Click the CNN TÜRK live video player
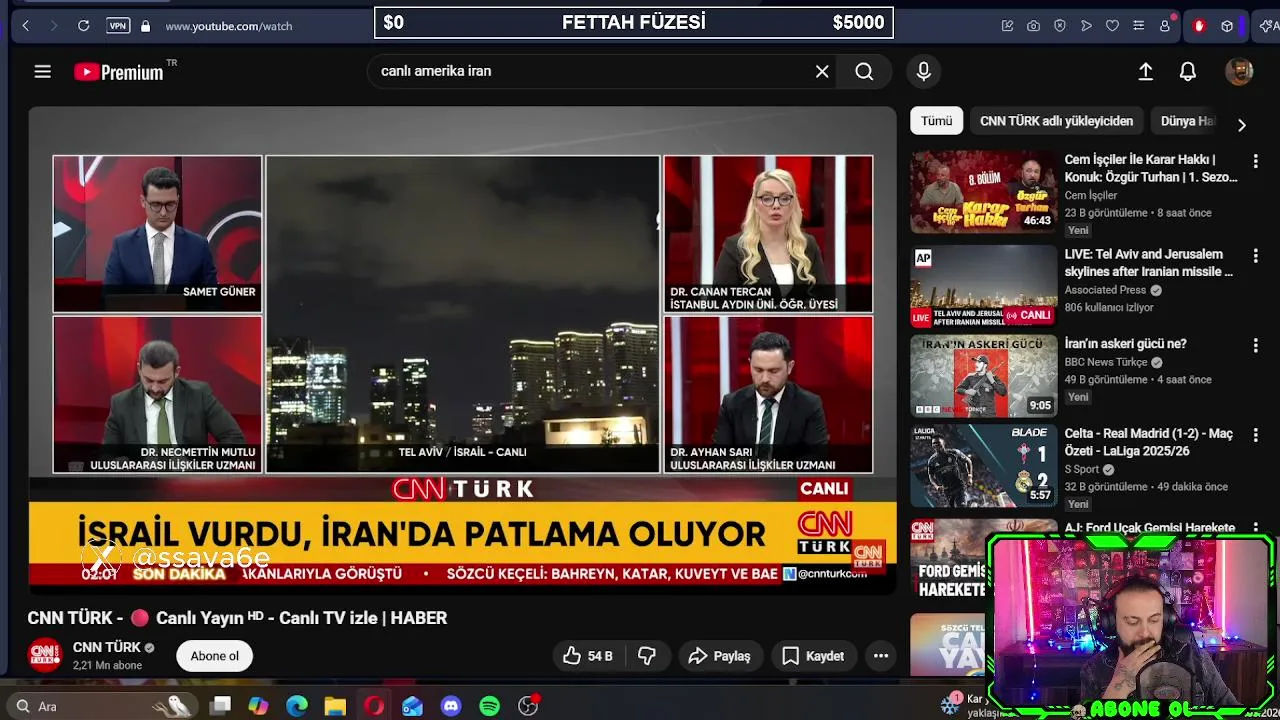The height and width of the screenshot is (720, 1280). tap(462, 350)
